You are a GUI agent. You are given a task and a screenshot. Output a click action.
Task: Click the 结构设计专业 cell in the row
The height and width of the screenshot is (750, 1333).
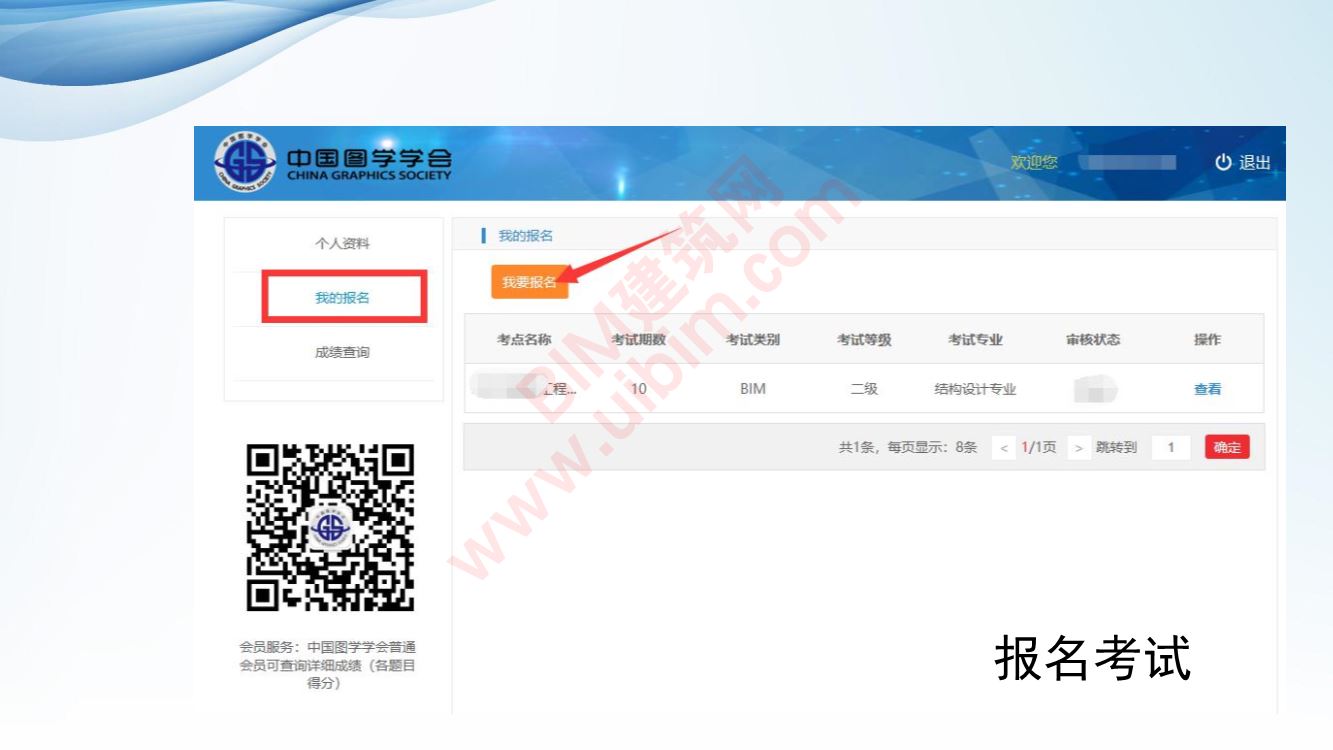pyautogui.click(x=975, y=390)
